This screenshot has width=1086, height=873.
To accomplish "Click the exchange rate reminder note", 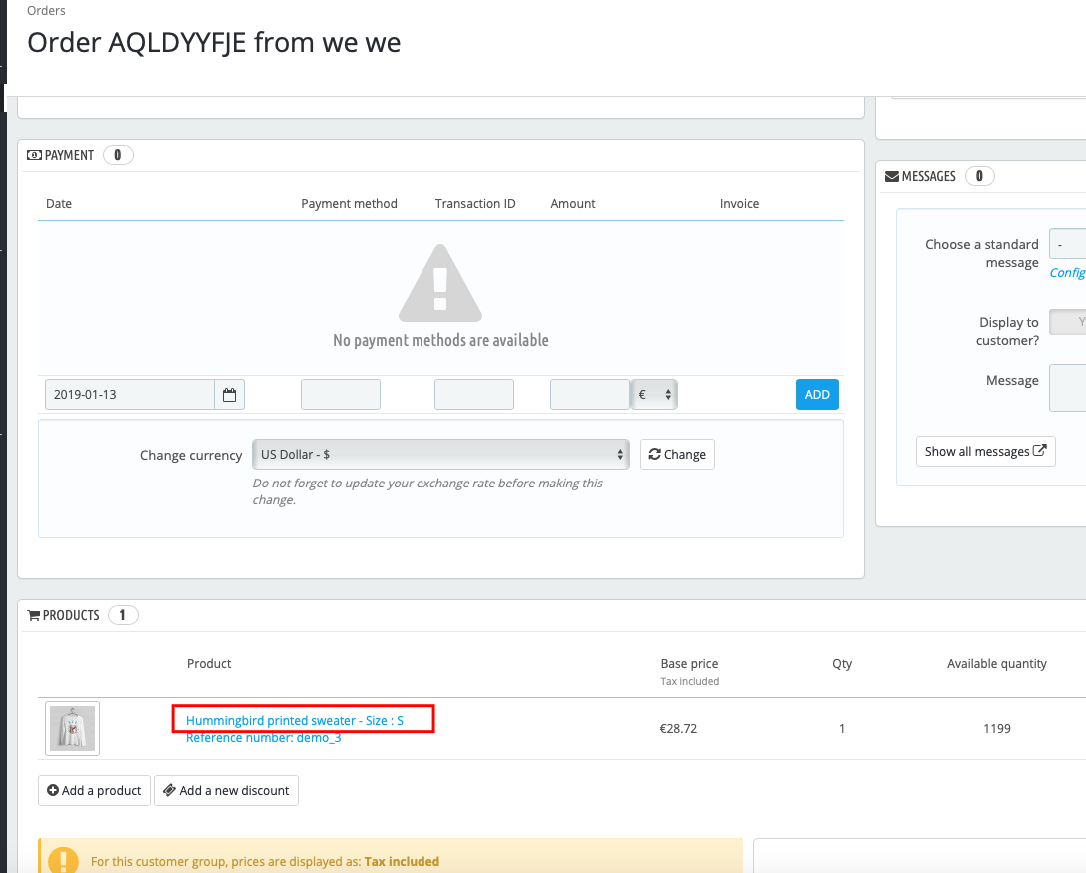I will pyautogui.click(x=427, y=491).
